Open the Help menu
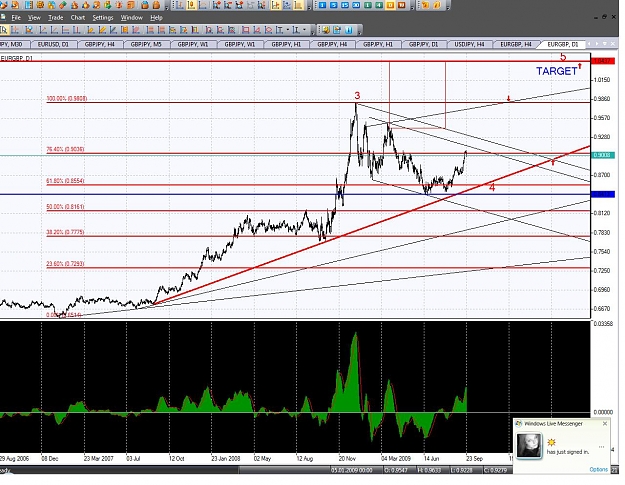The image size is (625, 485). coord(156,18)
